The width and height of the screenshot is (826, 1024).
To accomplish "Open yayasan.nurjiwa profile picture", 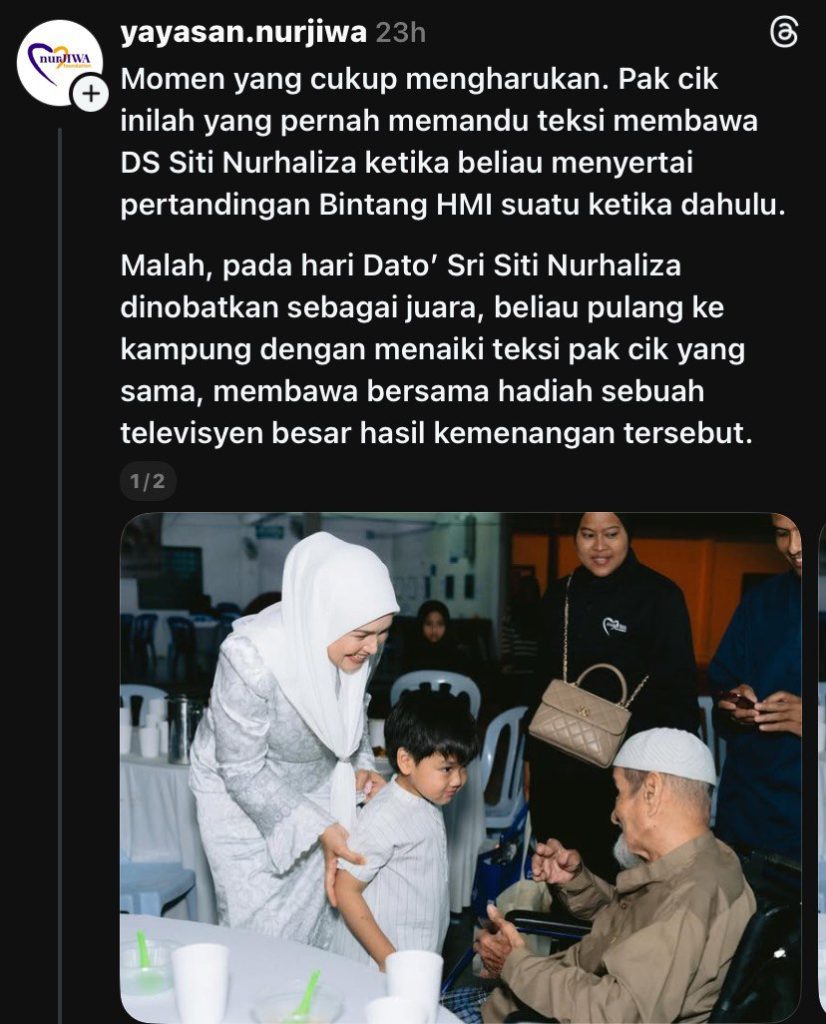I will click(59, 63).
